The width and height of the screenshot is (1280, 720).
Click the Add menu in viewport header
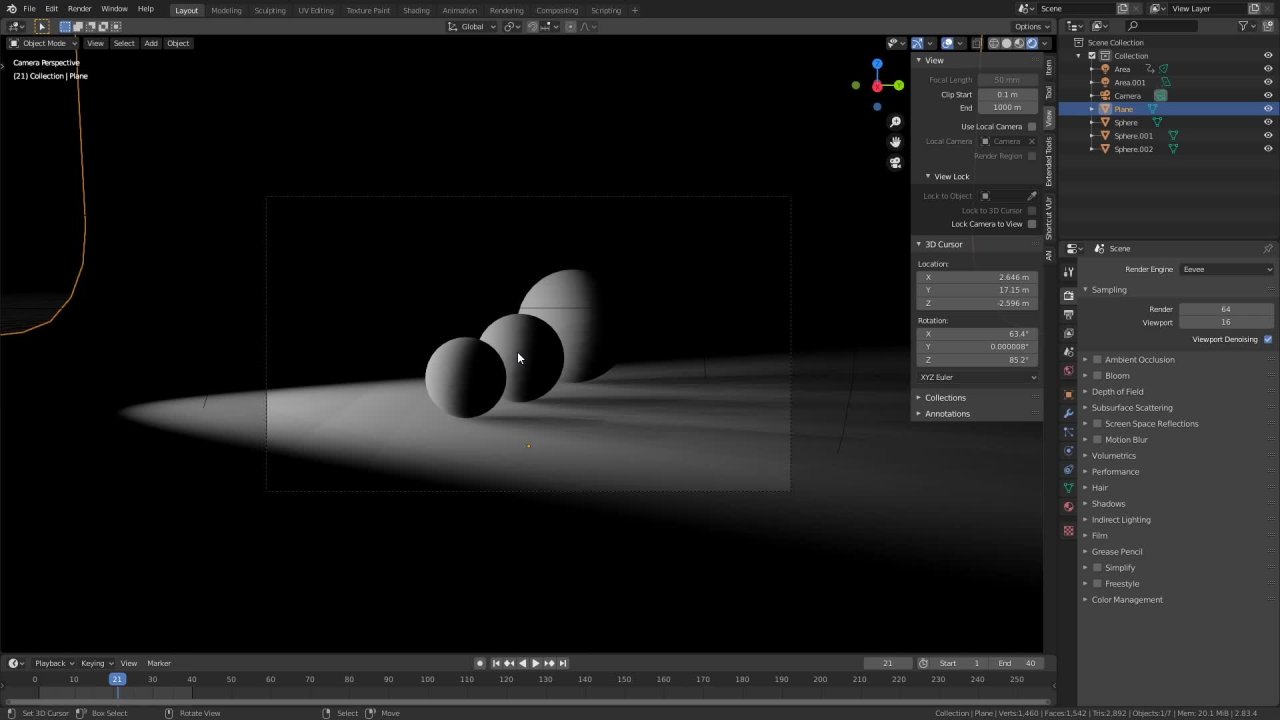pyautogui.click(x=150, y=43)
